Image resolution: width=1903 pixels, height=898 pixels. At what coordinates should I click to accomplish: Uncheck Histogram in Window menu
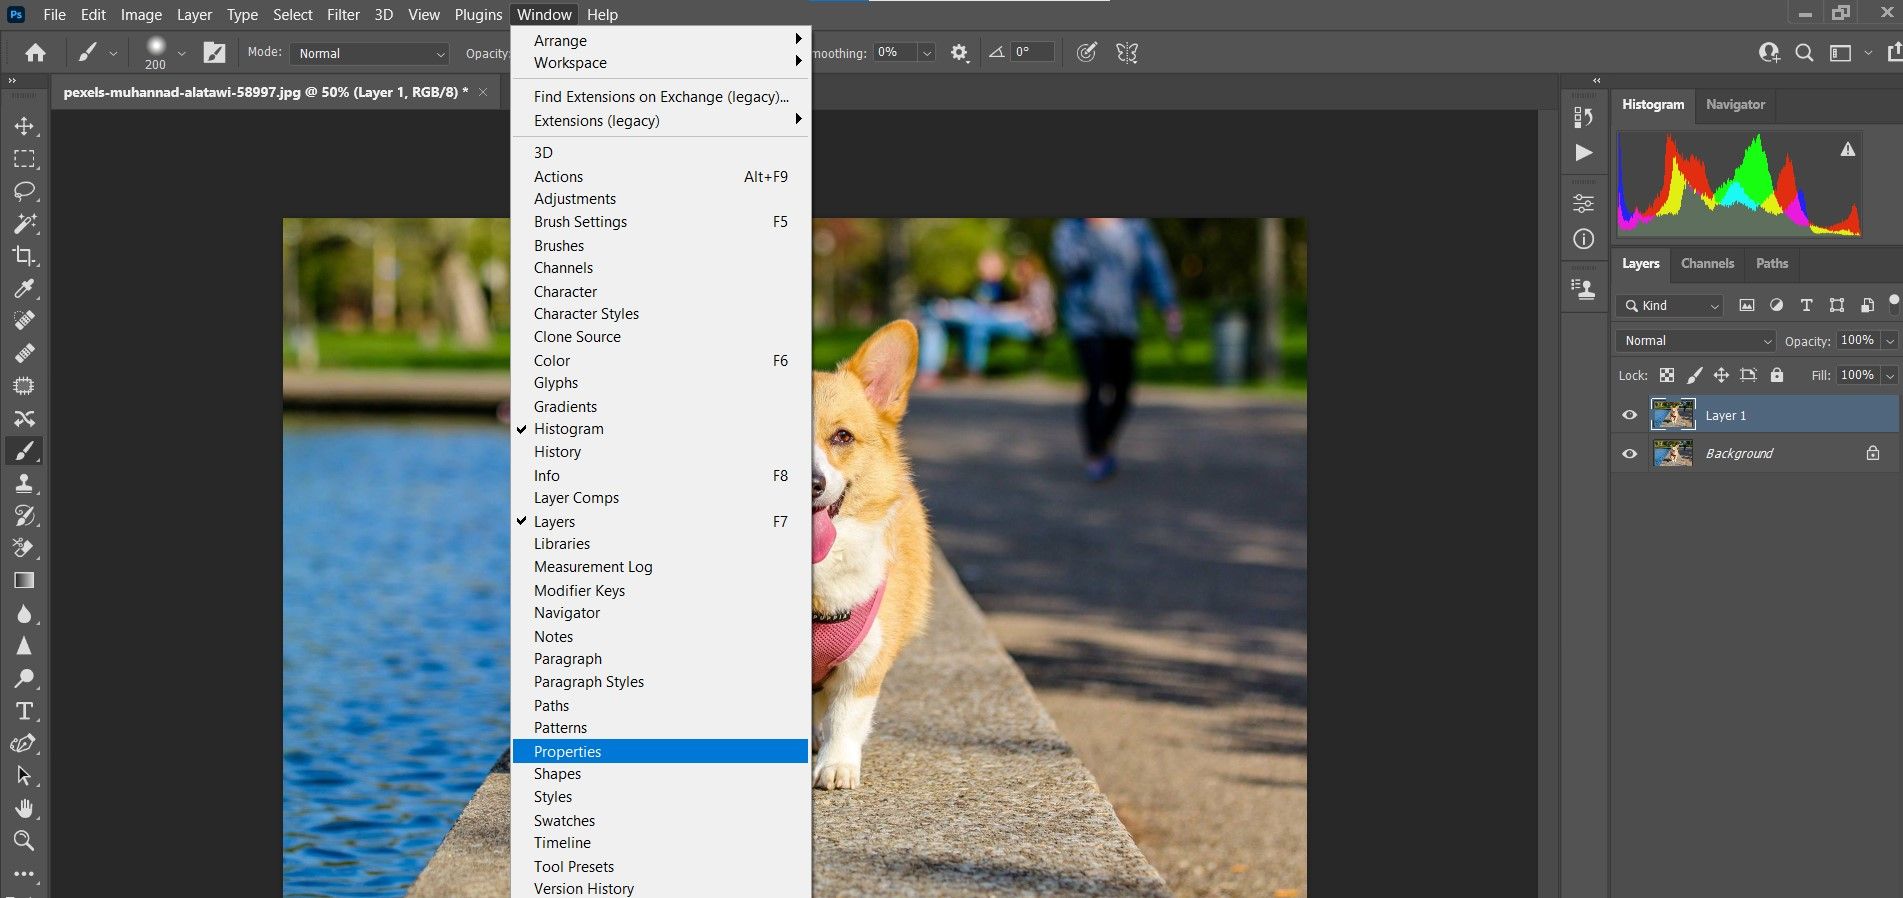pos(568,429)
